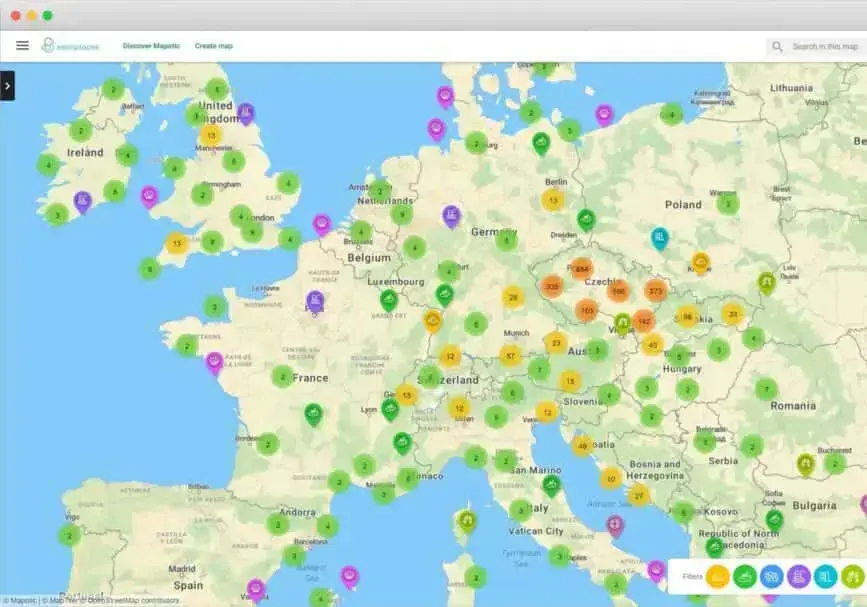Enable the lime green filter circle
This screenshot has width=867, height=607.
(x=852, y=577)
